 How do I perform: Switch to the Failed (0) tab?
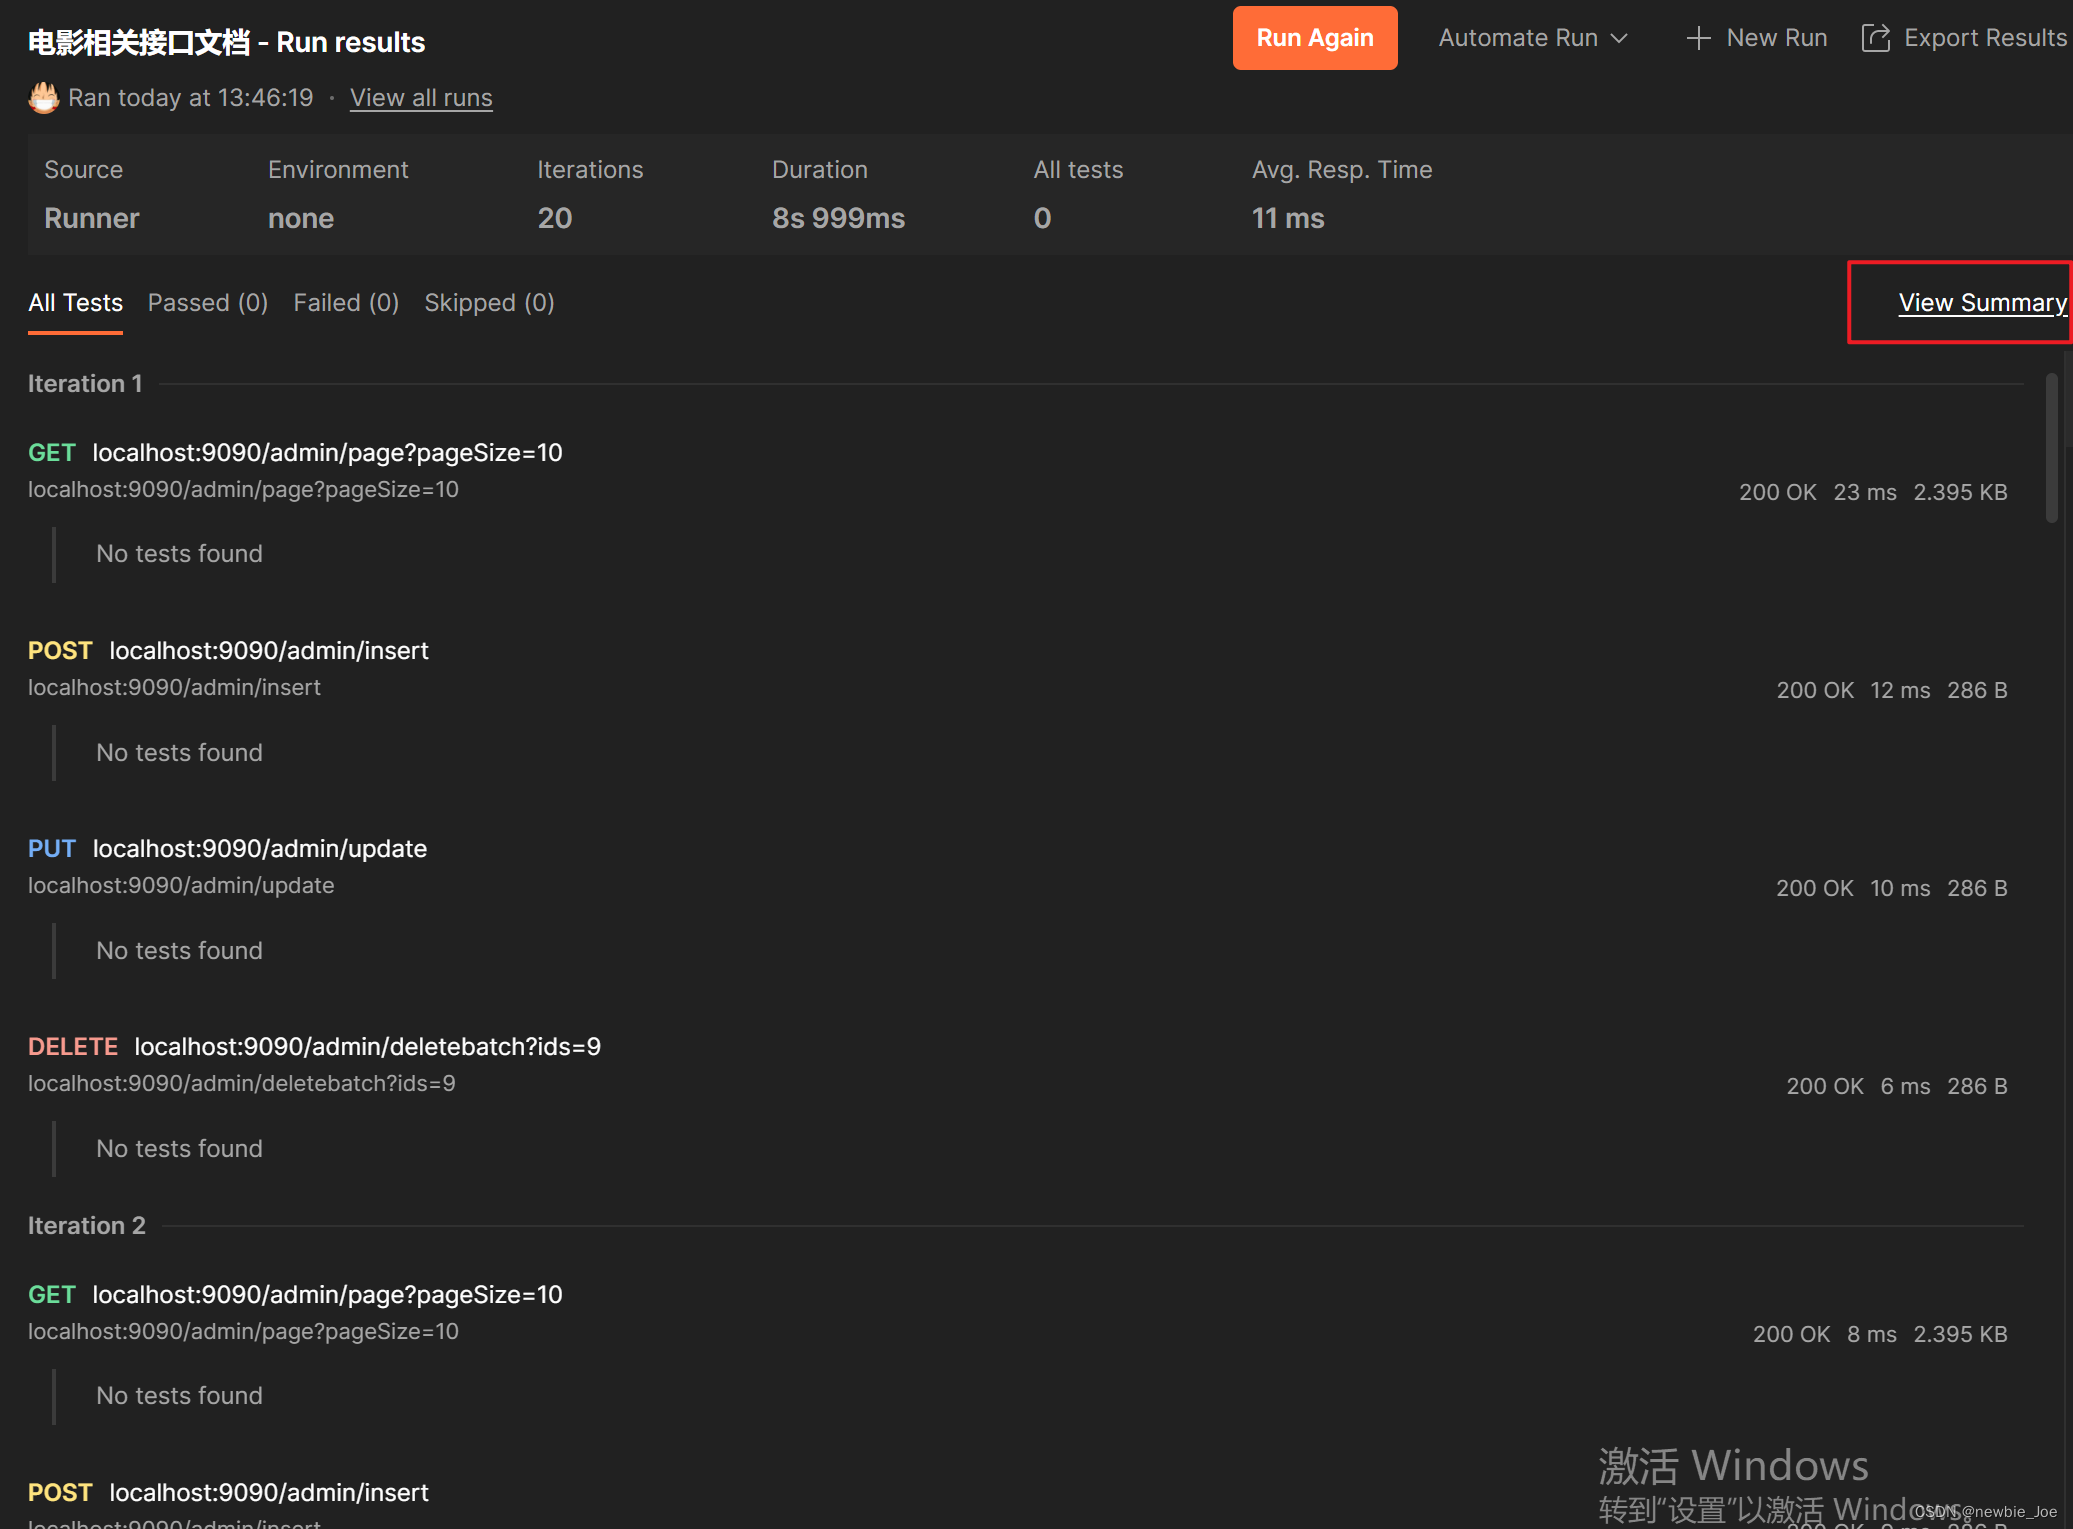point(345,303)
